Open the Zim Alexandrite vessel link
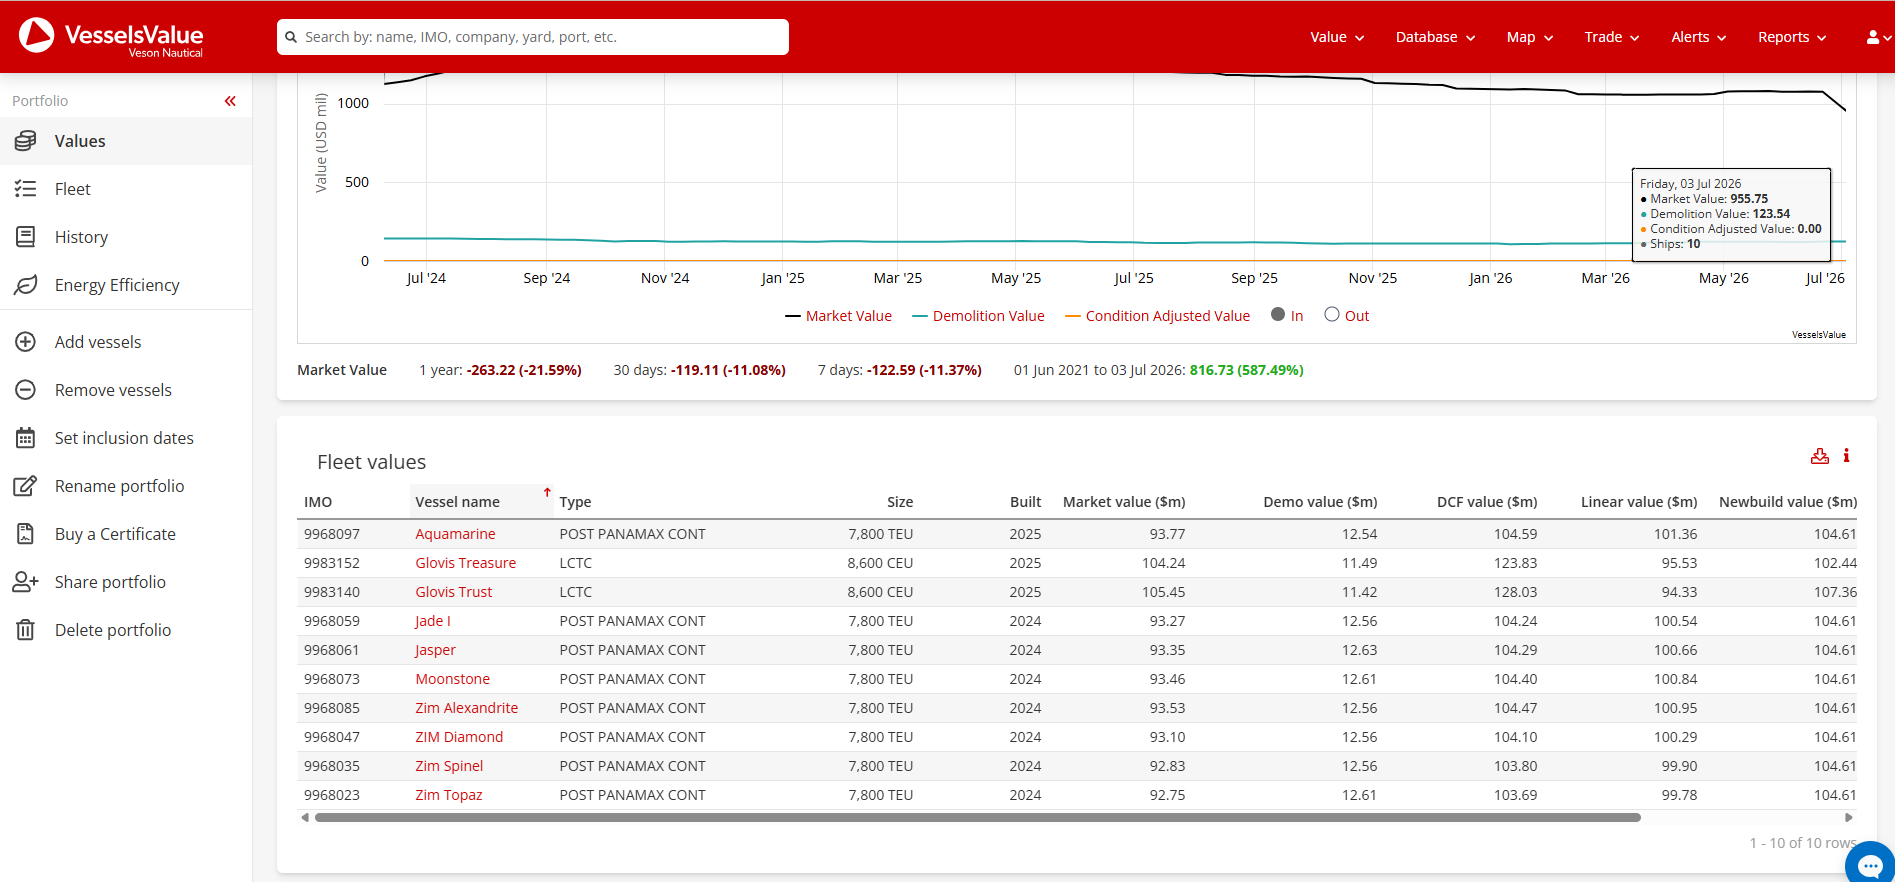Image resolution: width=1895 pixels, height=882 pixels. click(x=467, y=708)
